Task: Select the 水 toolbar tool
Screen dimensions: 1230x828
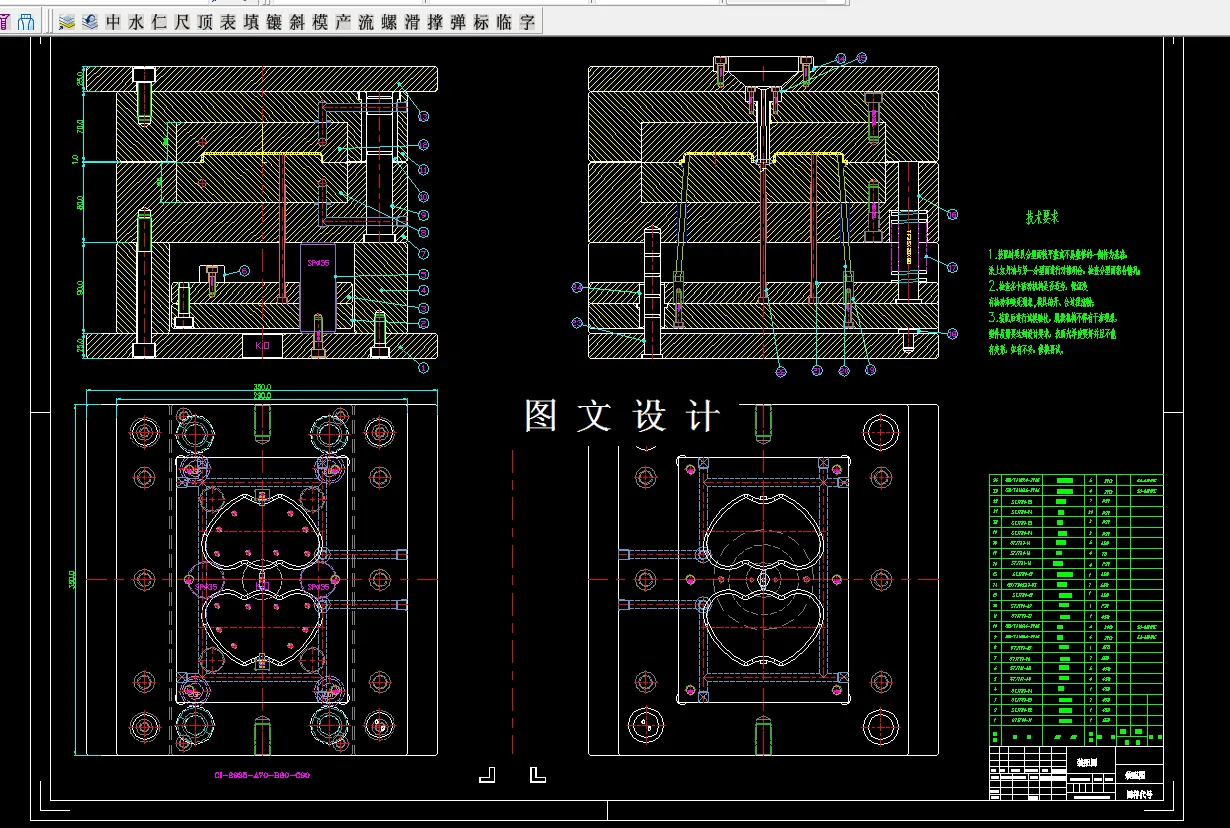Action: 136,21
